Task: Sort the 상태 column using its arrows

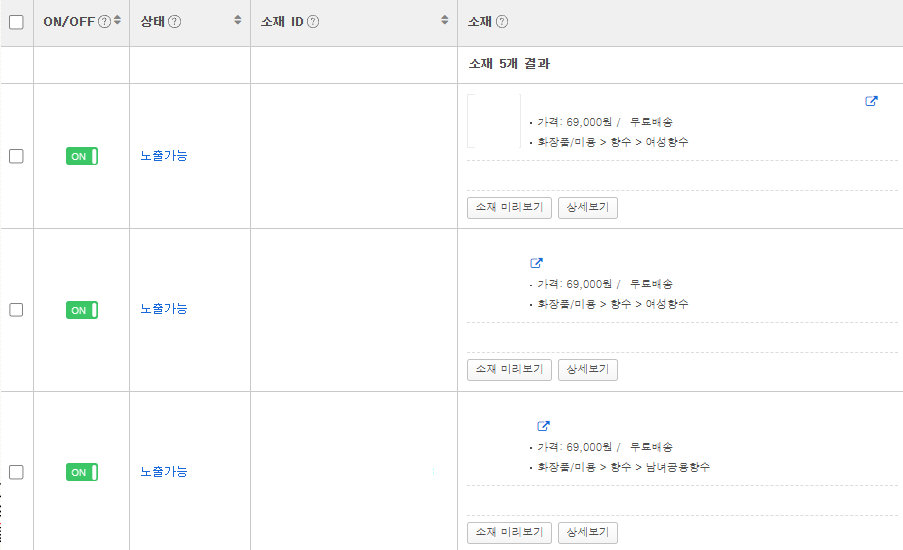Action: point(238,21)
